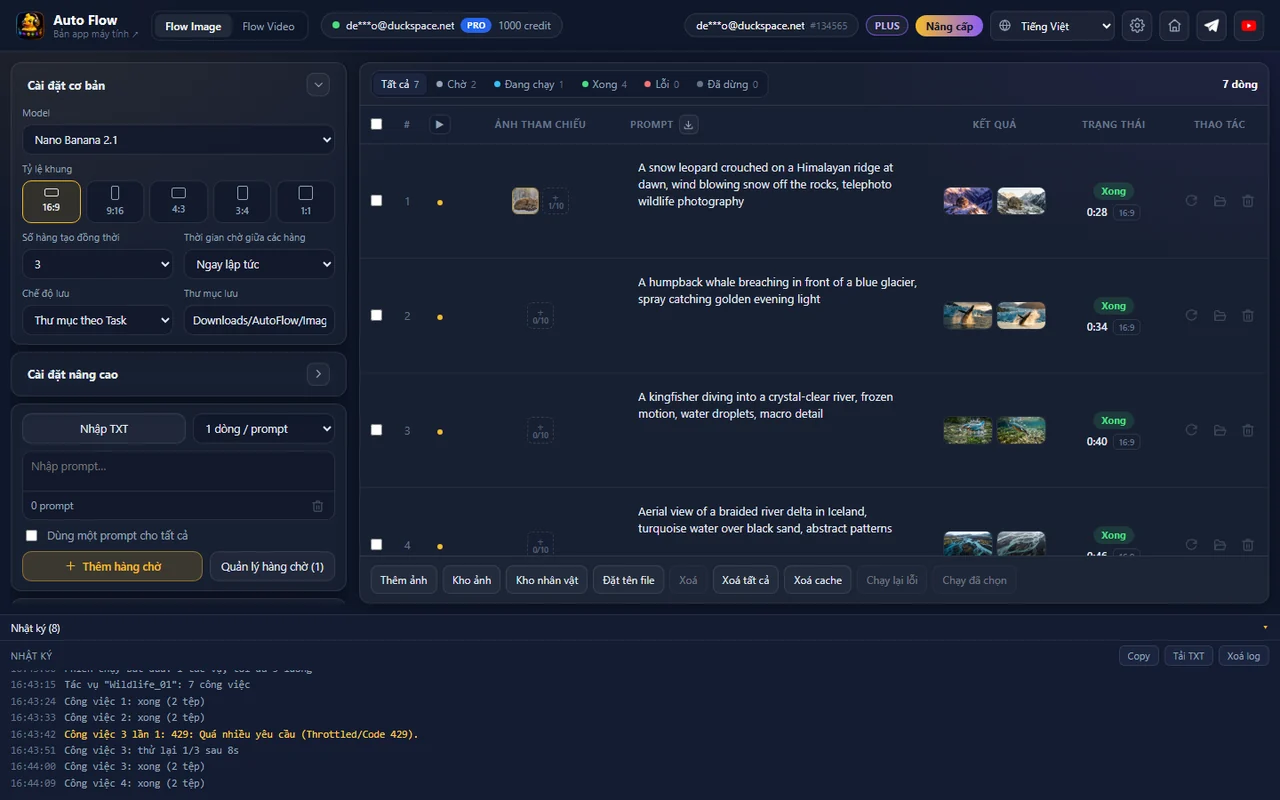This screenshot has height=800, width=1280.
Task: Click the 'Nhập TXT' button
Action: tap(104, 429)
